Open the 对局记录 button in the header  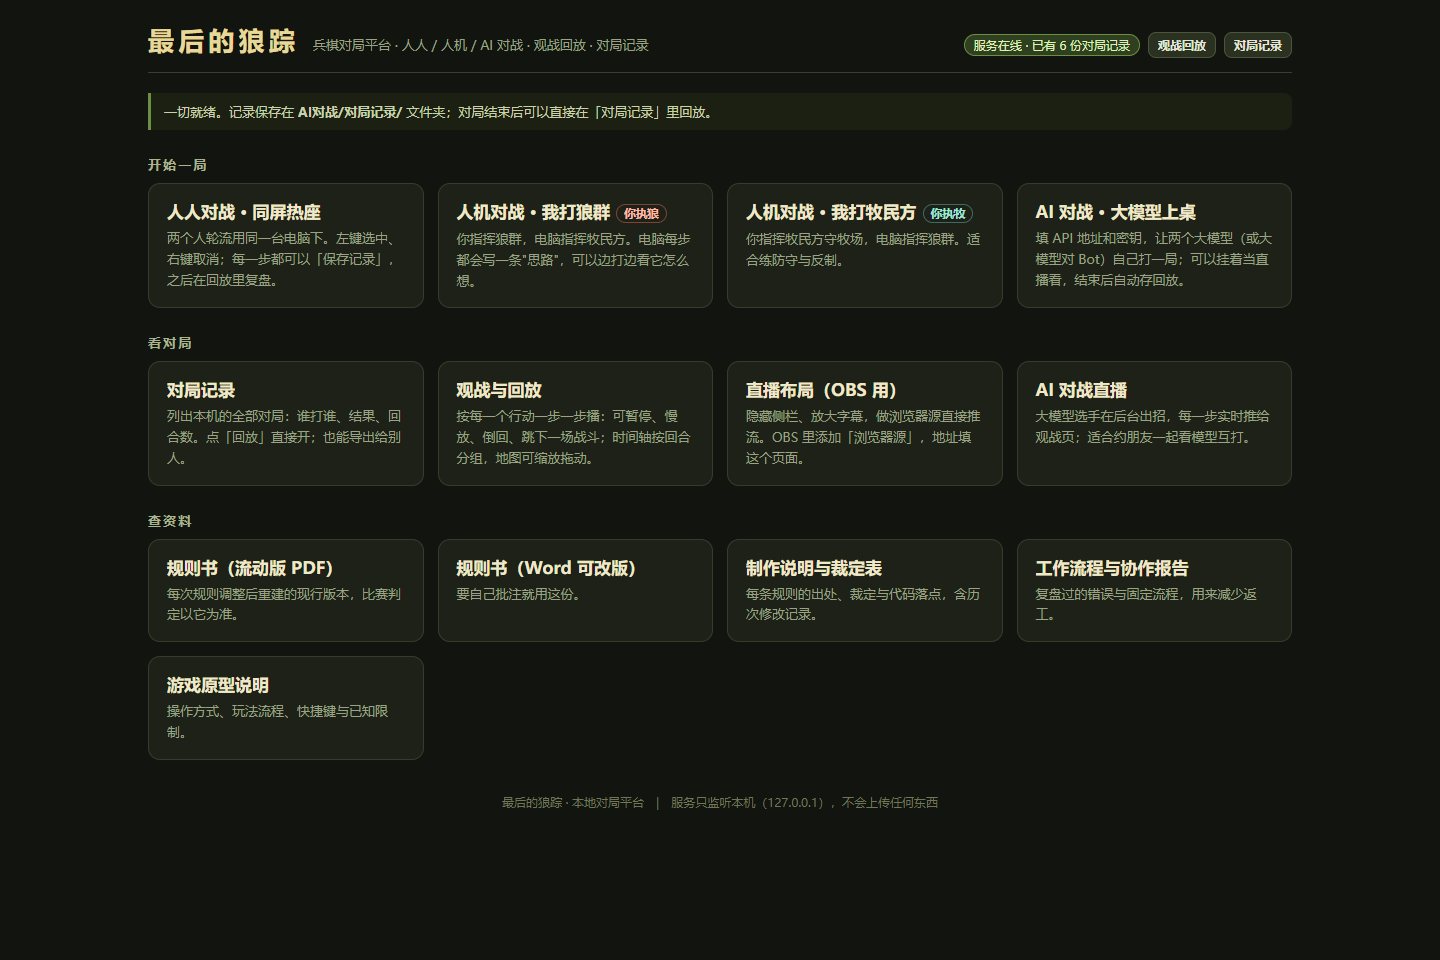click(x=1257, y=45)
